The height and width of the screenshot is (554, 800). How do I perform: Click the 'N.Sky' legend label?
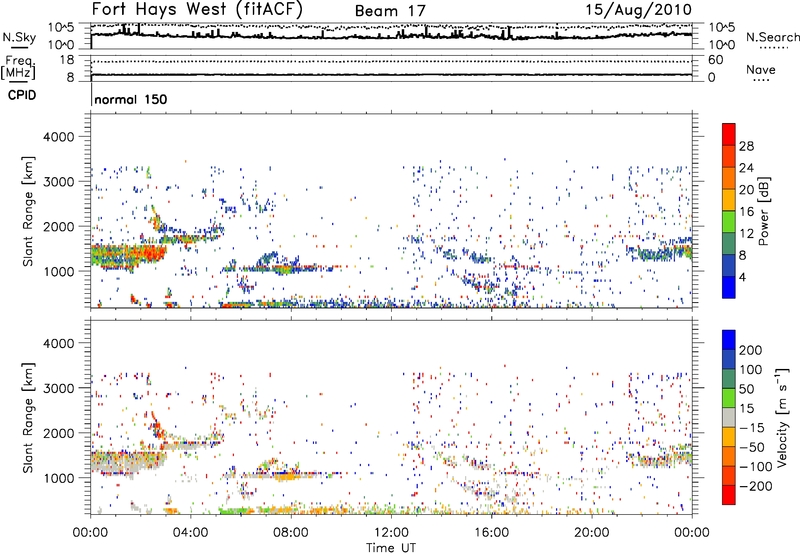[x=19, y=37]
